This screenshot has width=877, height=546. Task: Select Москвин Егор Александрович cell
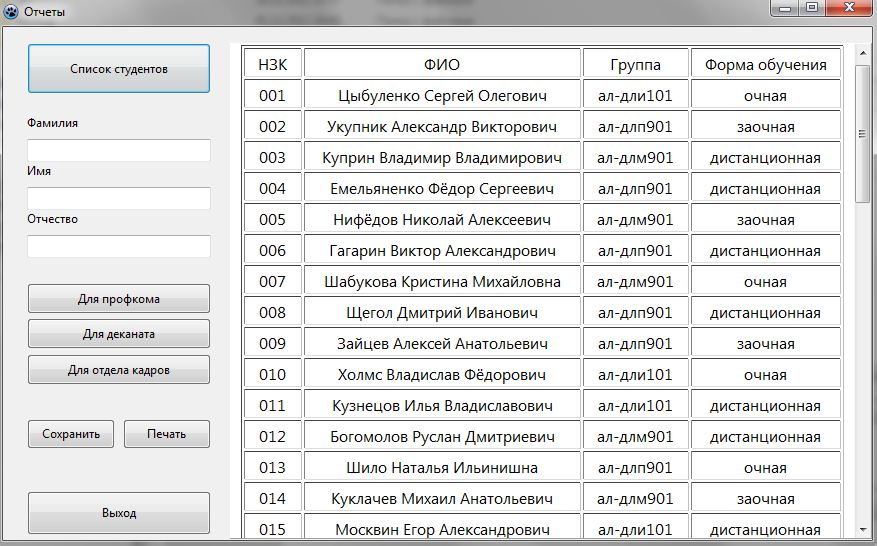point(442,528)
